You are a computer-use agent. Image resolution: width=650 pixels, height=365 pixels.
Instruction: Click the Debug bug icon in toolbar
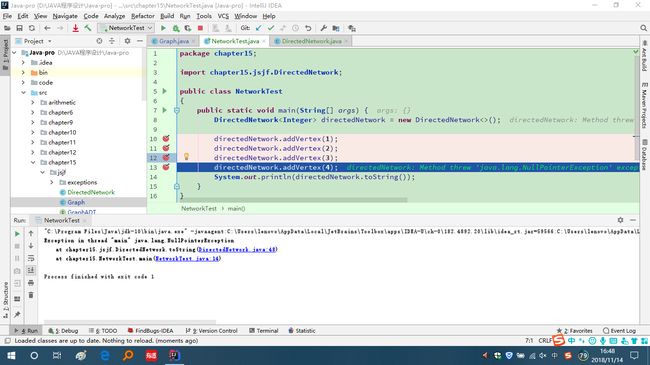(x=176, y=28)
